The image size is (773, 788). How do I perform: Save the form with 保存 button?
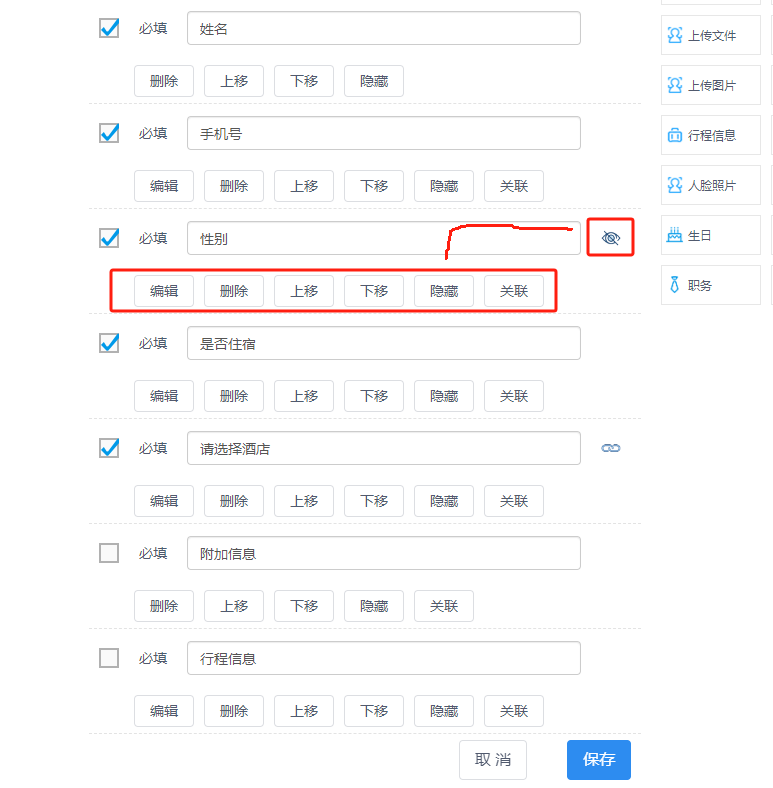tap(599, 760)
